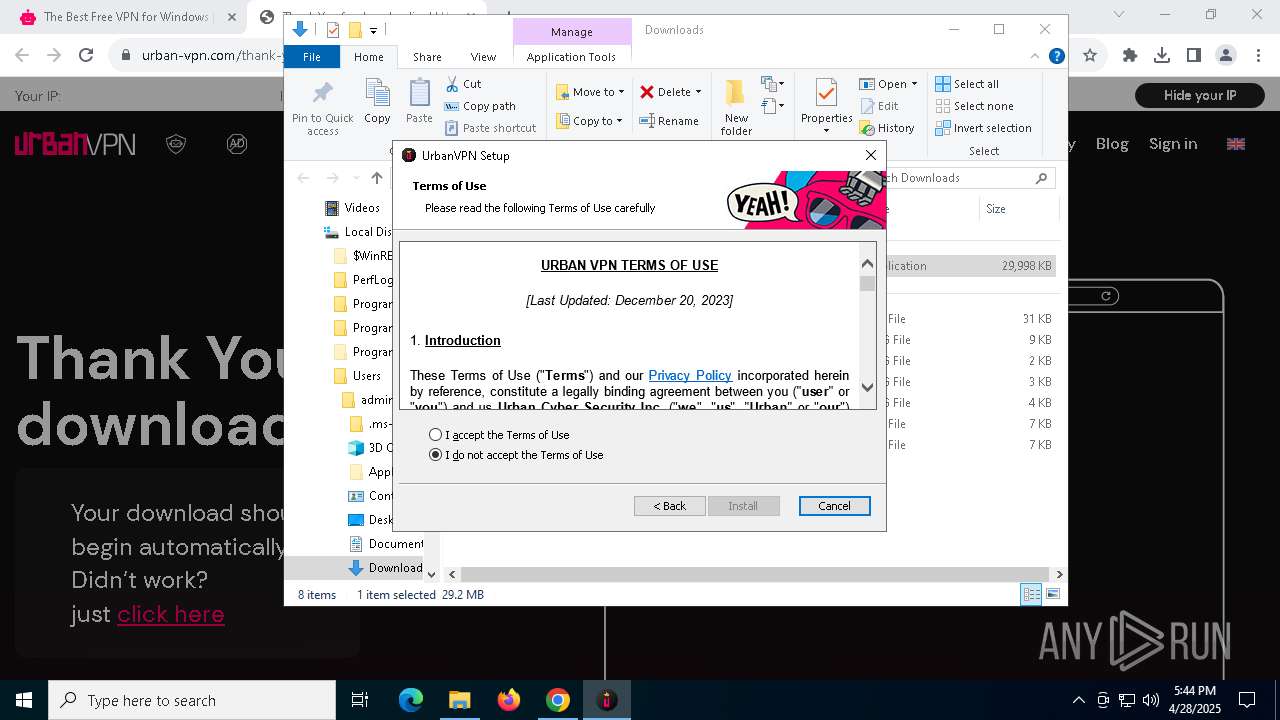The width and height of the screenshot is (1280, 720).
Task: Switch to details view icon in status bar
Action: [x=1031, y=594]
